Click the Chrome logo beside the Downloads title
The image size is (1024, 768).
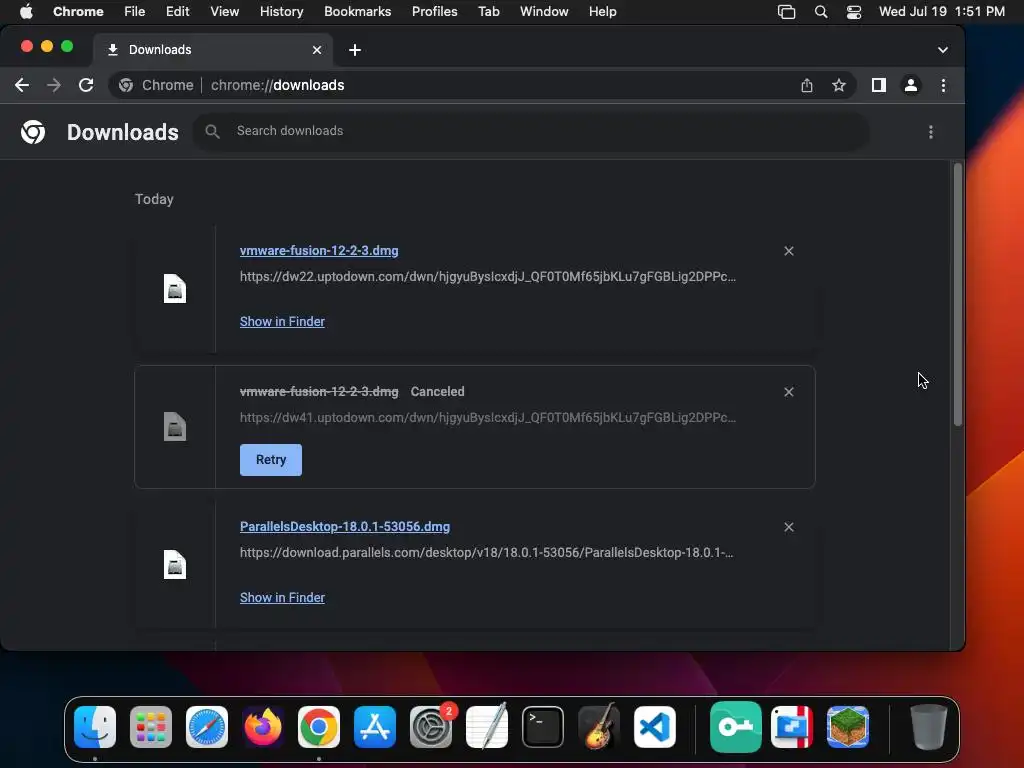pos(33,132)
